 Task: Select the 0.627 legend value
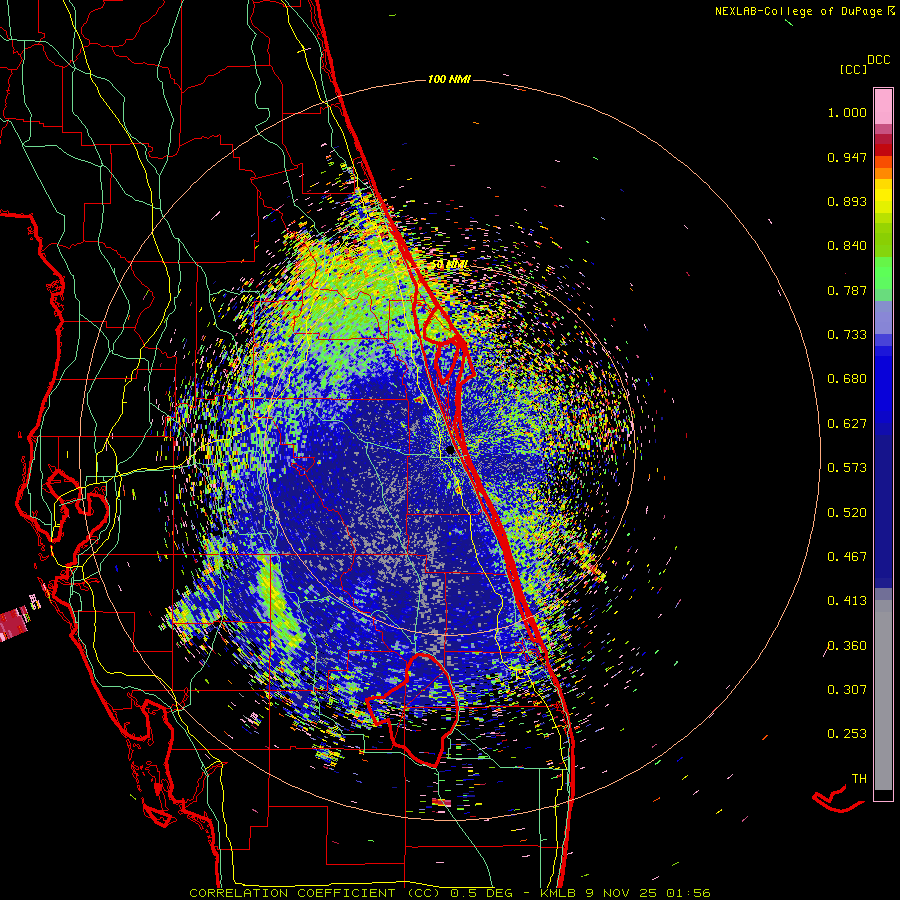(x=847, y=424)
